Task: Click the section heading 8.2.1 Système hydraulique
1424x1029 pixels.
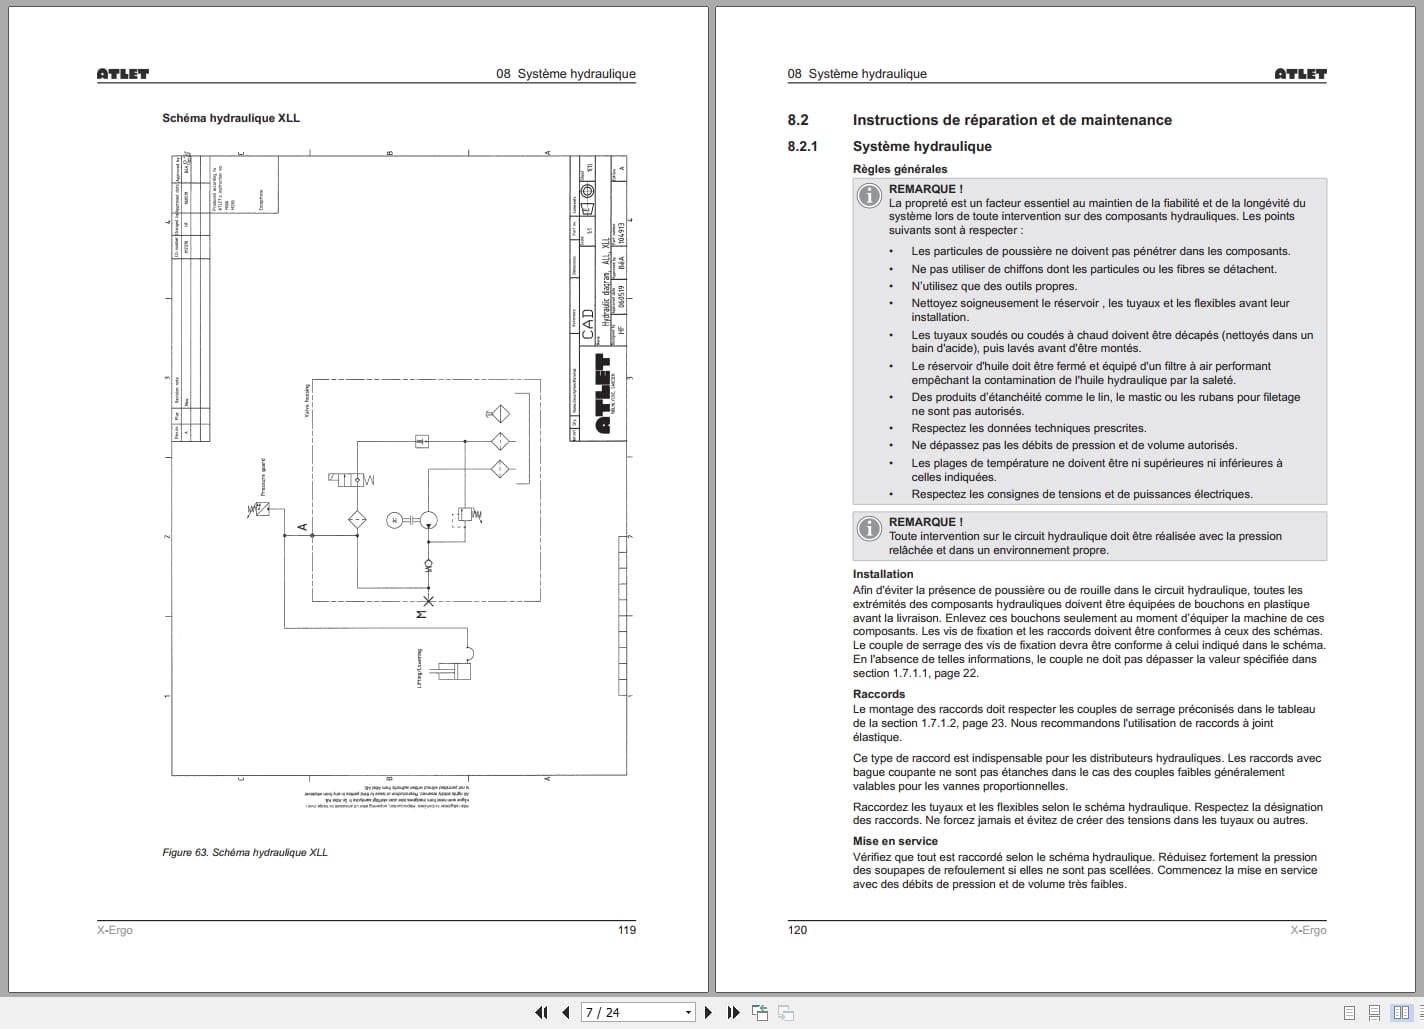Action: [x=890, y=146]
